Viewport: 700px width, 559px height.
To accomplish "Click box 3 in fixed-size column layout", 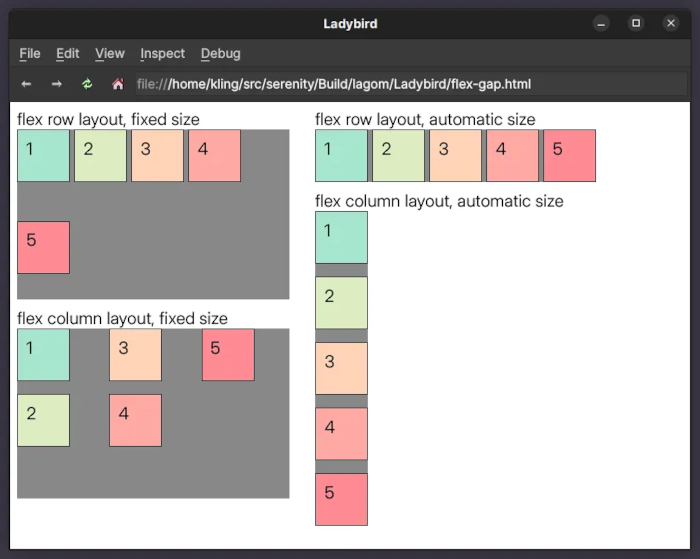I will point(135,355).
